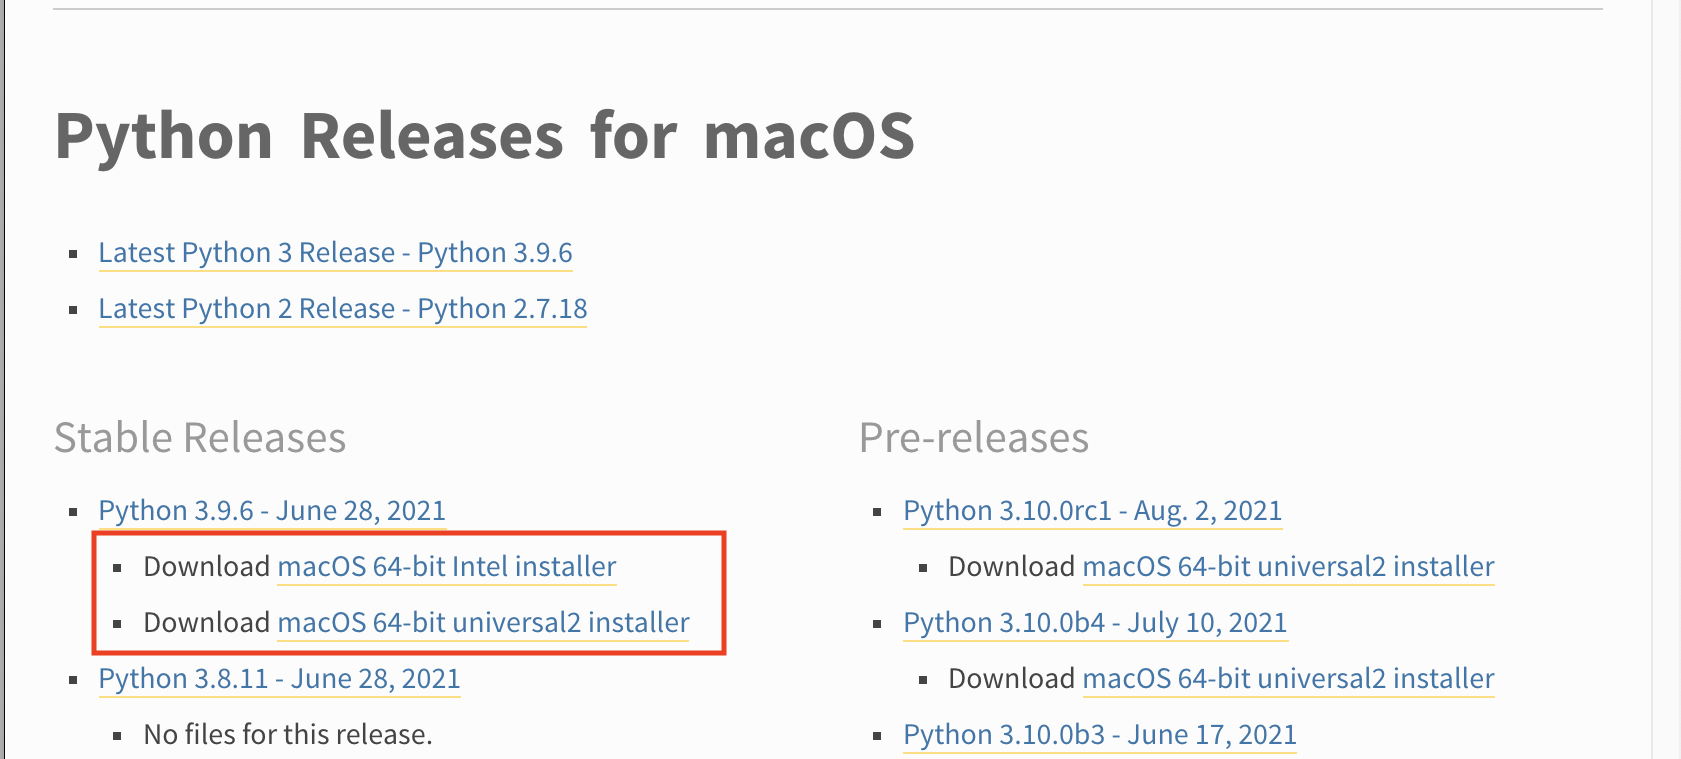Click the No files for this release text
Image resolution: width=1681 pixels, height=759 pixels.
[x=287, y=735]
